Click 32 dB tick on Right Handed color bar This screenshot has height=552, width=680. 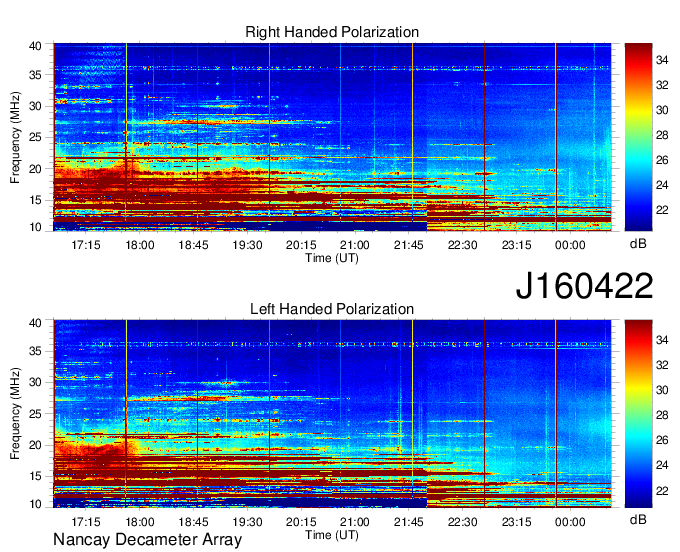coord(662,85)
